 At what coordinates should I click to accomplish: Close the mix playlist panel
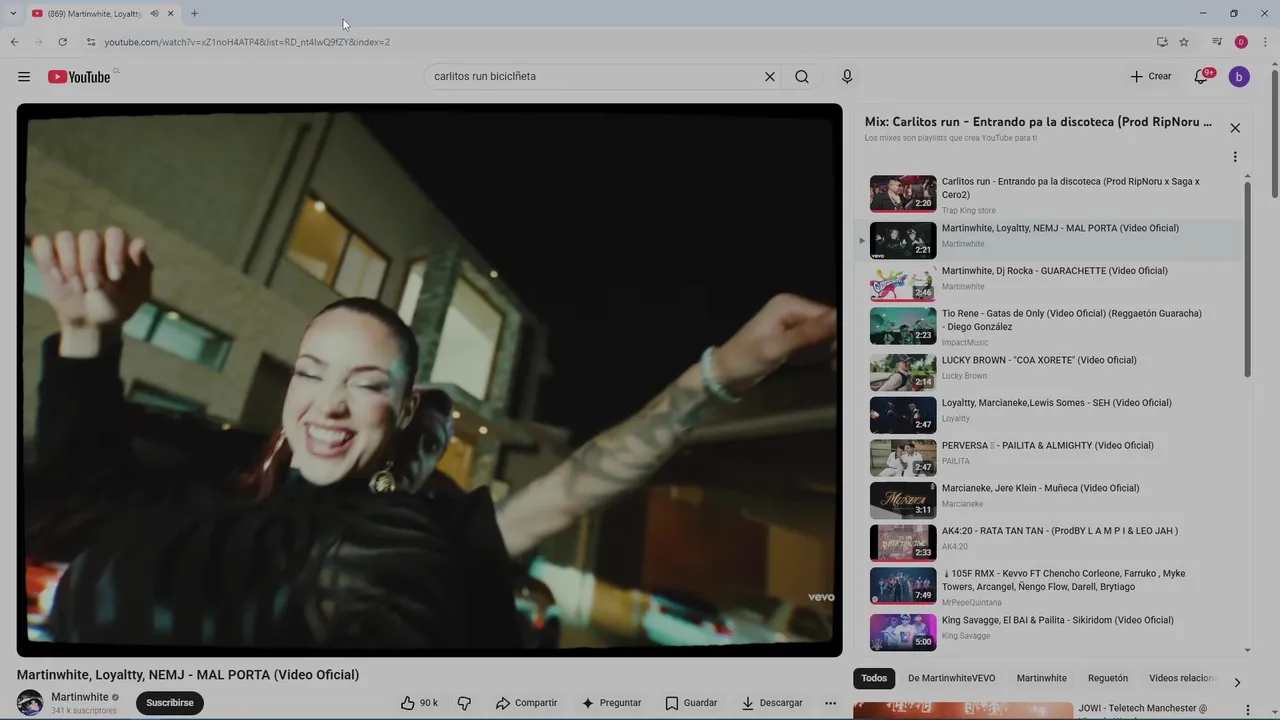pos(1235,128)
